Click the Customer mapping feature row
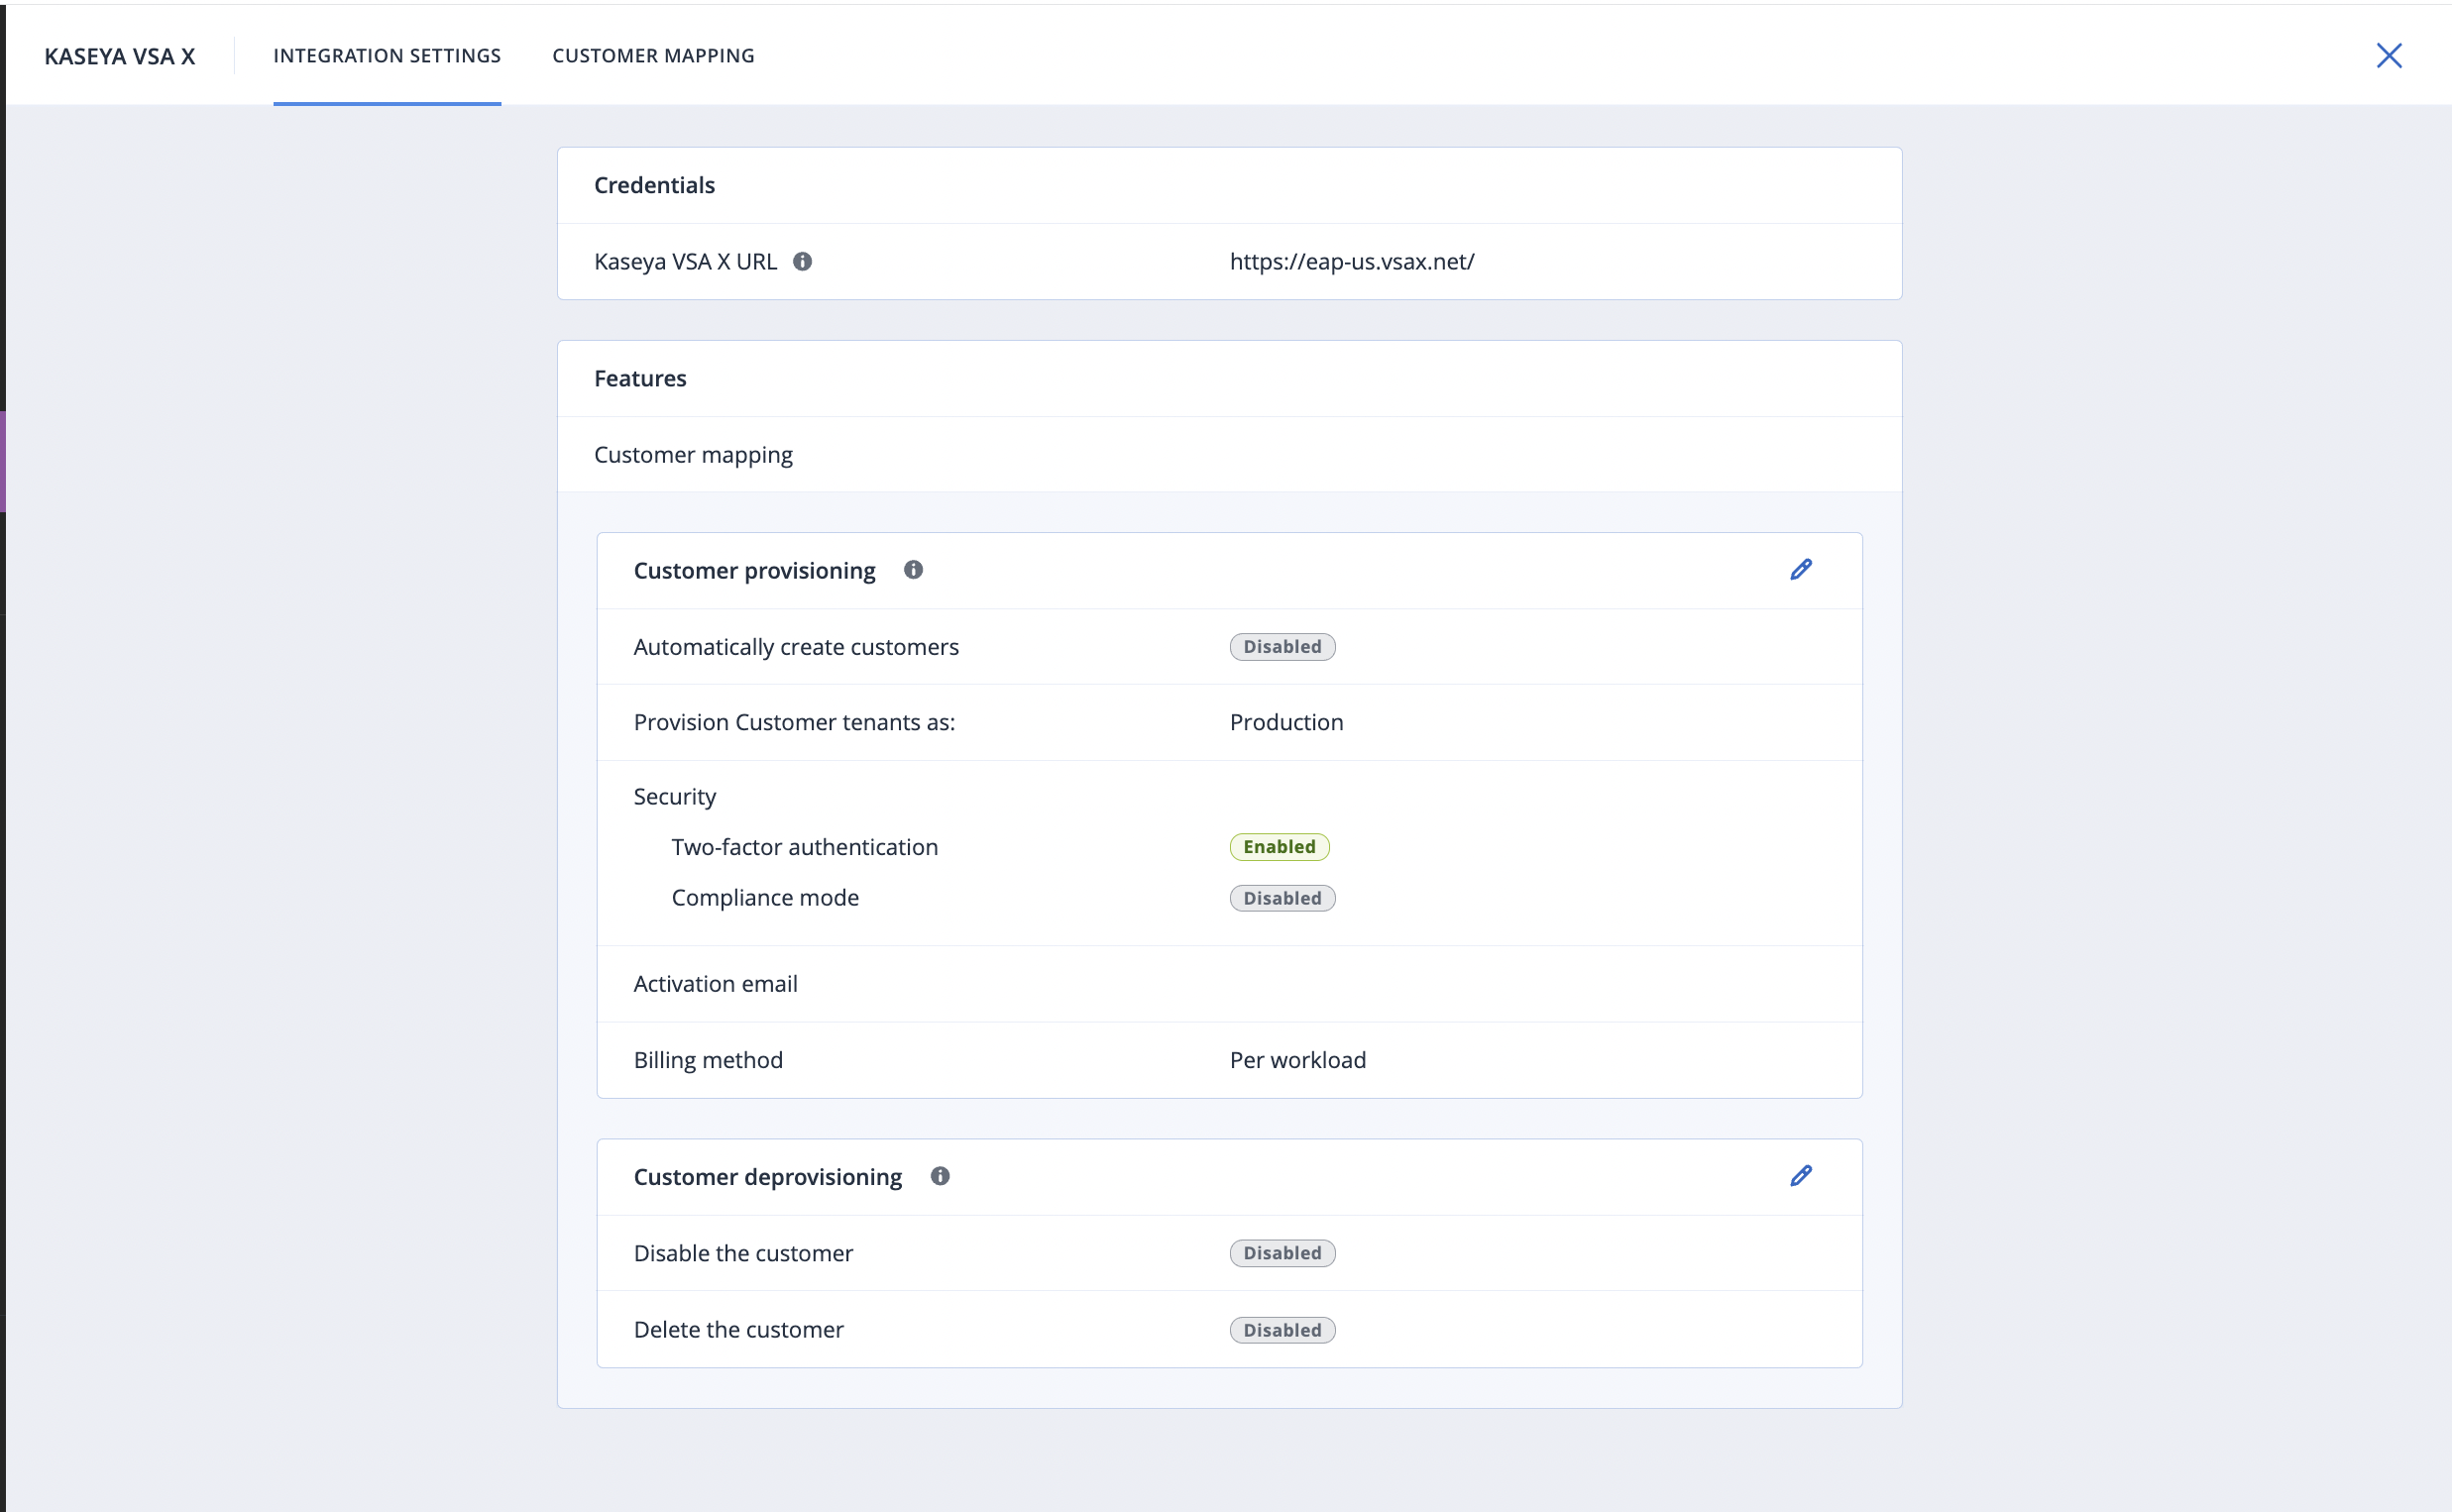The width and height of the screenshot is (2452, 1512). click(1229, 455)
